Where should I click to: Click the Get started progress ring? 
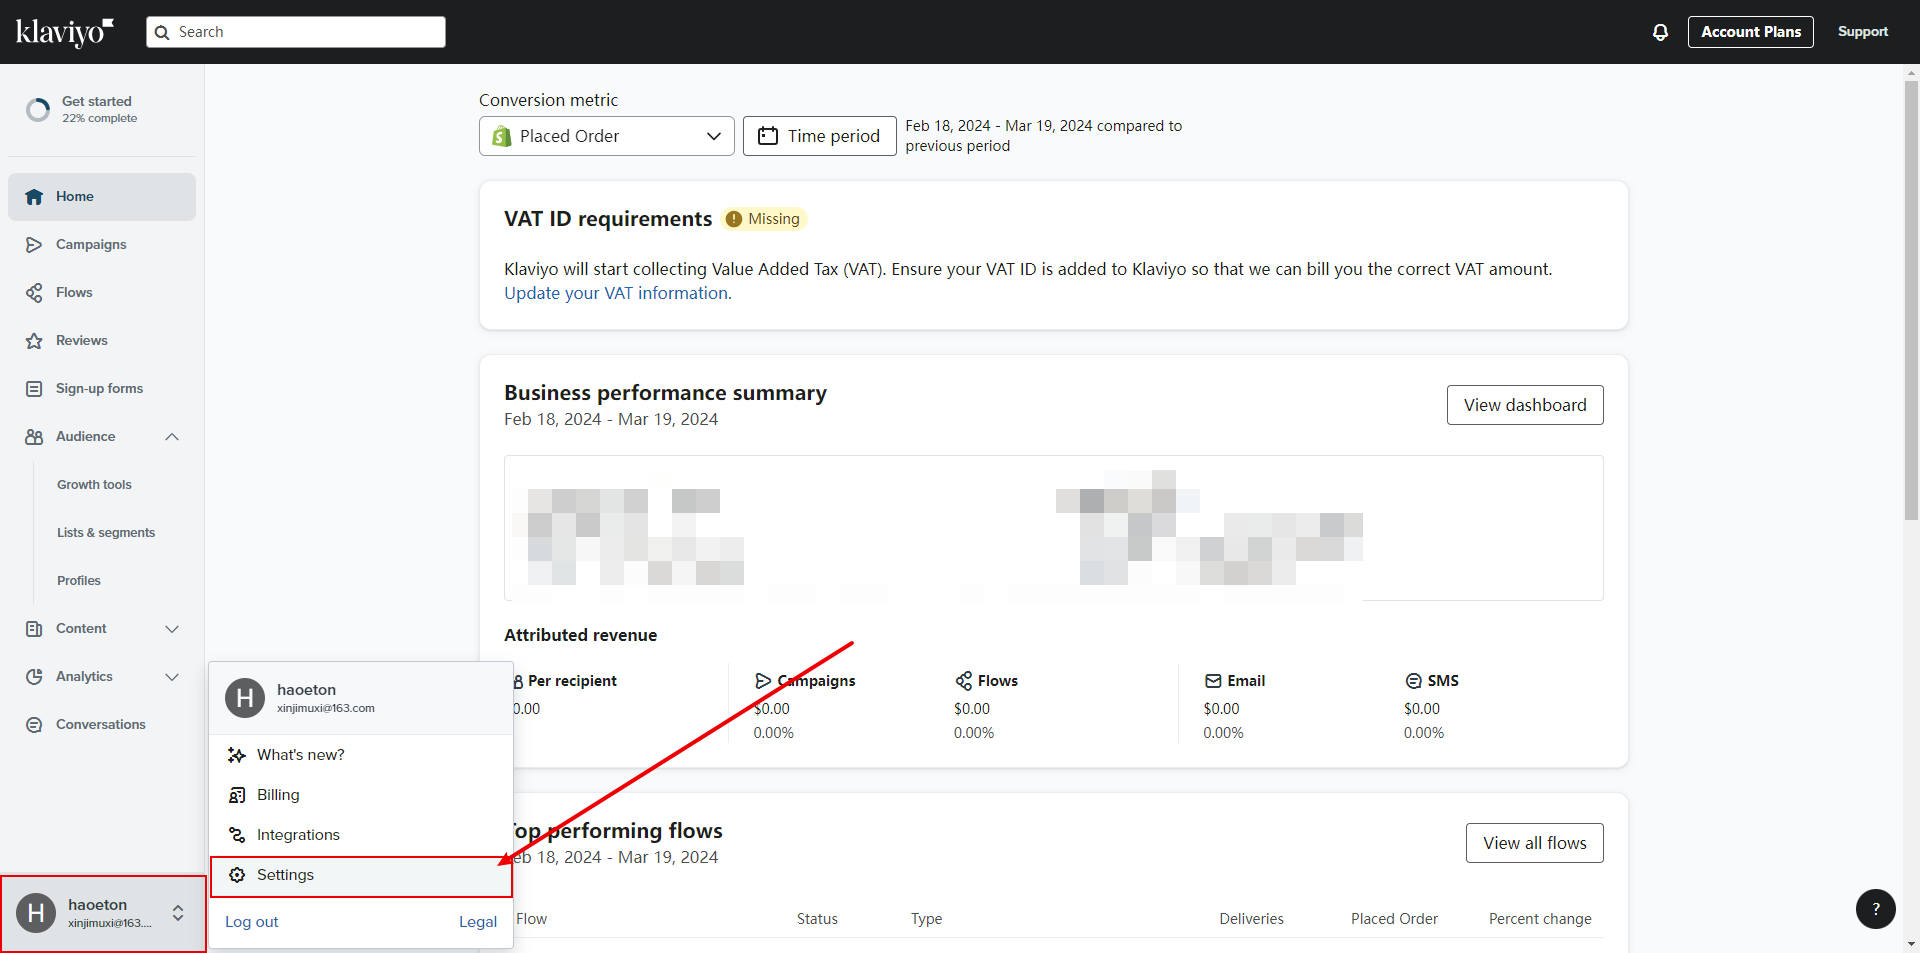tap(38, 110)
